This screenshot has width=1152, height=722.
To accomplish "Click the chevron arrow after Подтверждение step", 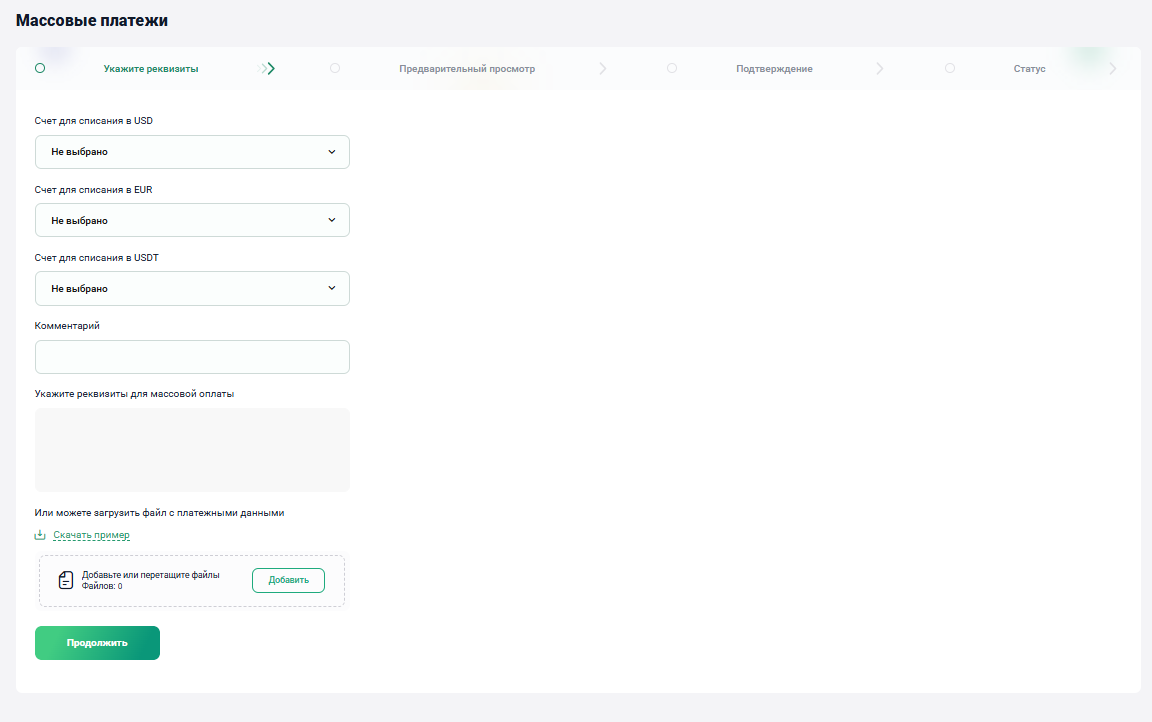I will click(879, 68).
